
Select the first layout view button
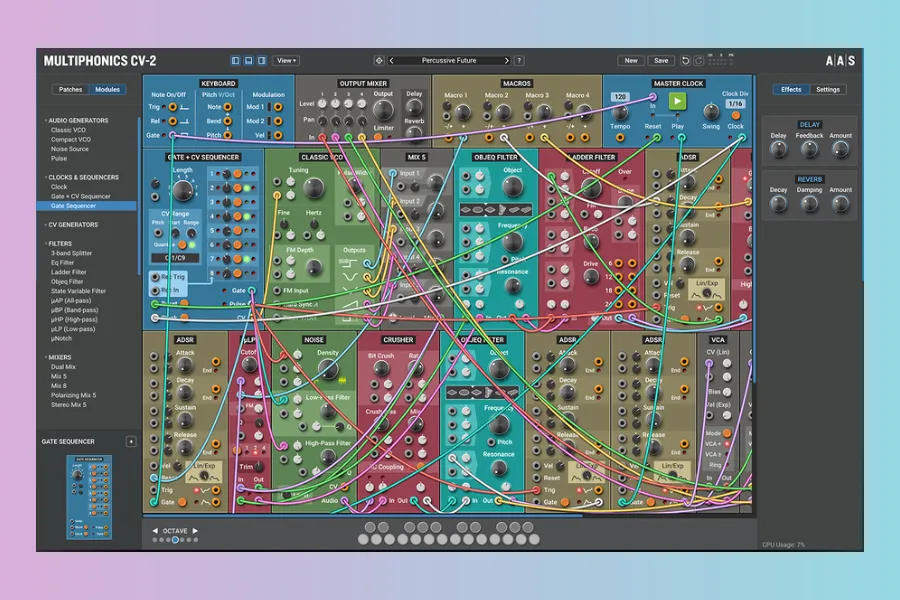coord(236,61)
